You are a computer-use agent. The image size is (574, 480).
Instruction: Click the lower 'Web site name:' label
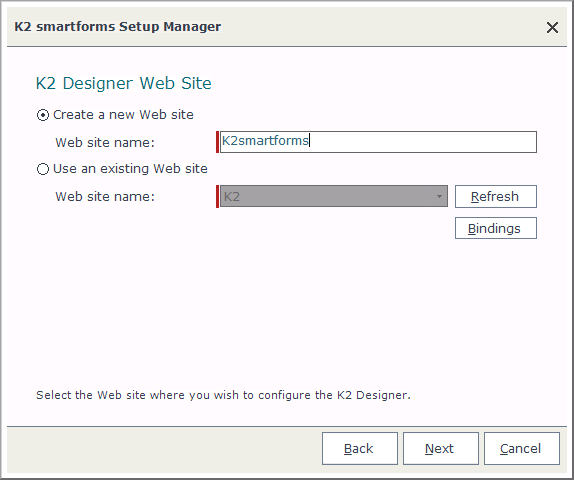105,197
